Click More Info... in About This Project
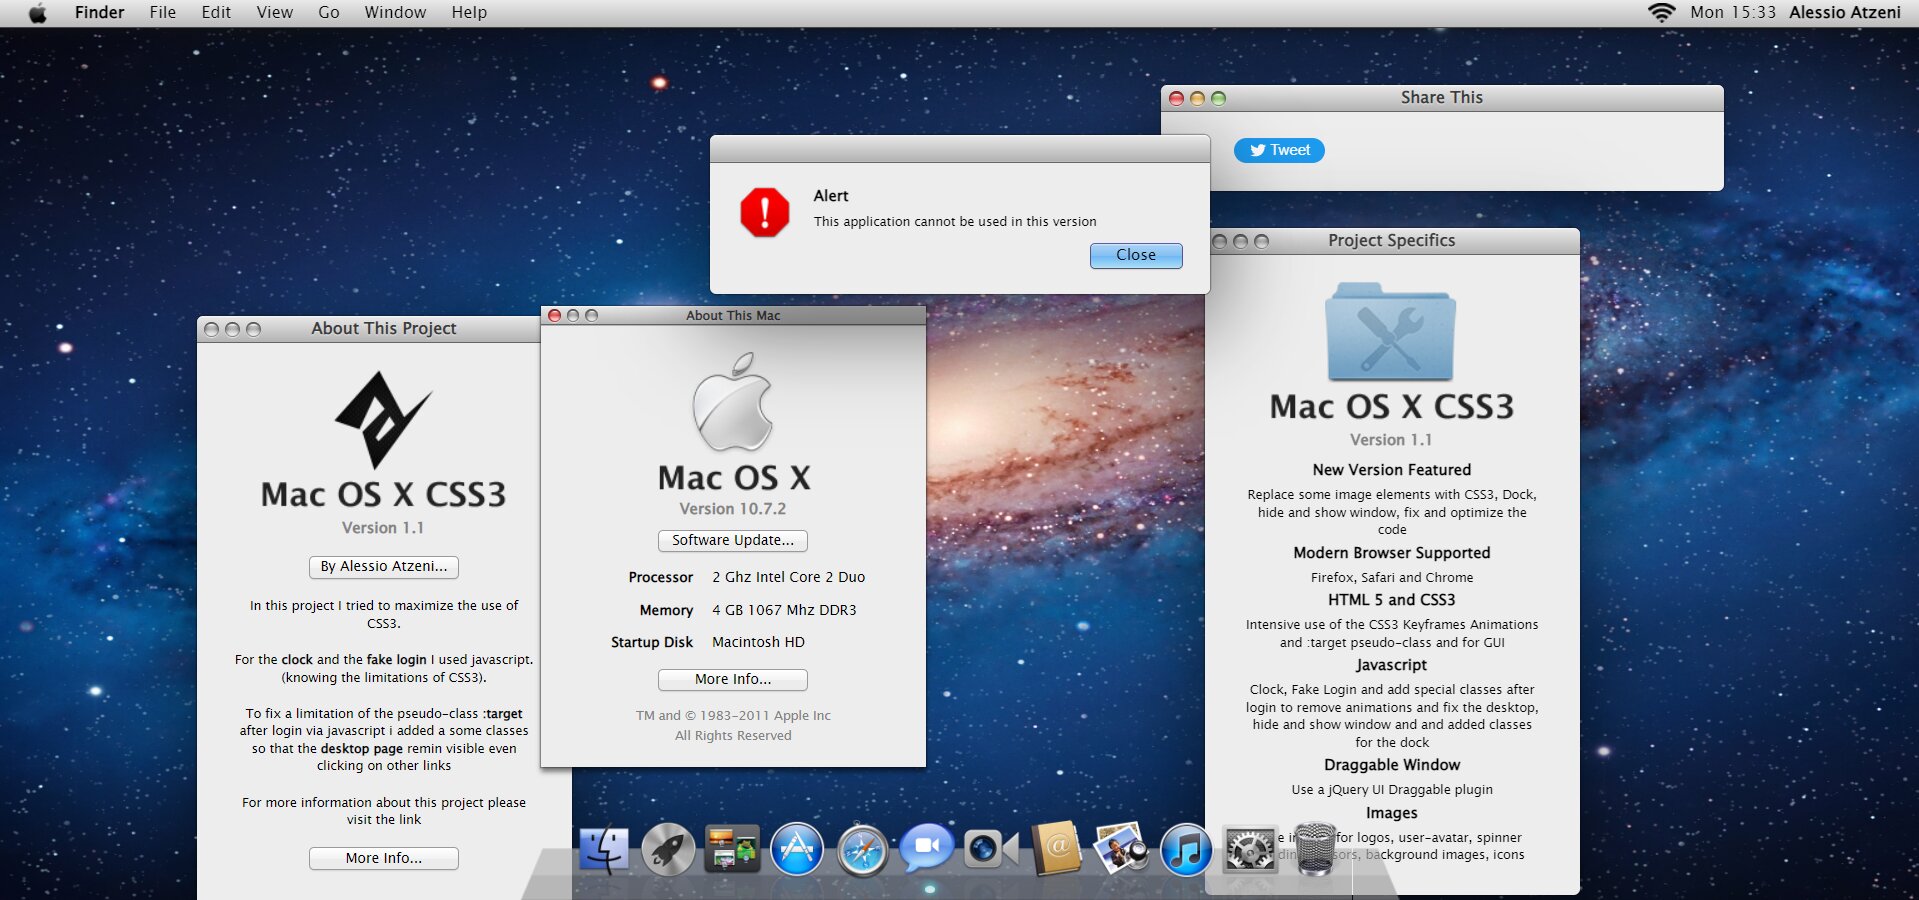 pyautogui.click(x=384, y=858)
